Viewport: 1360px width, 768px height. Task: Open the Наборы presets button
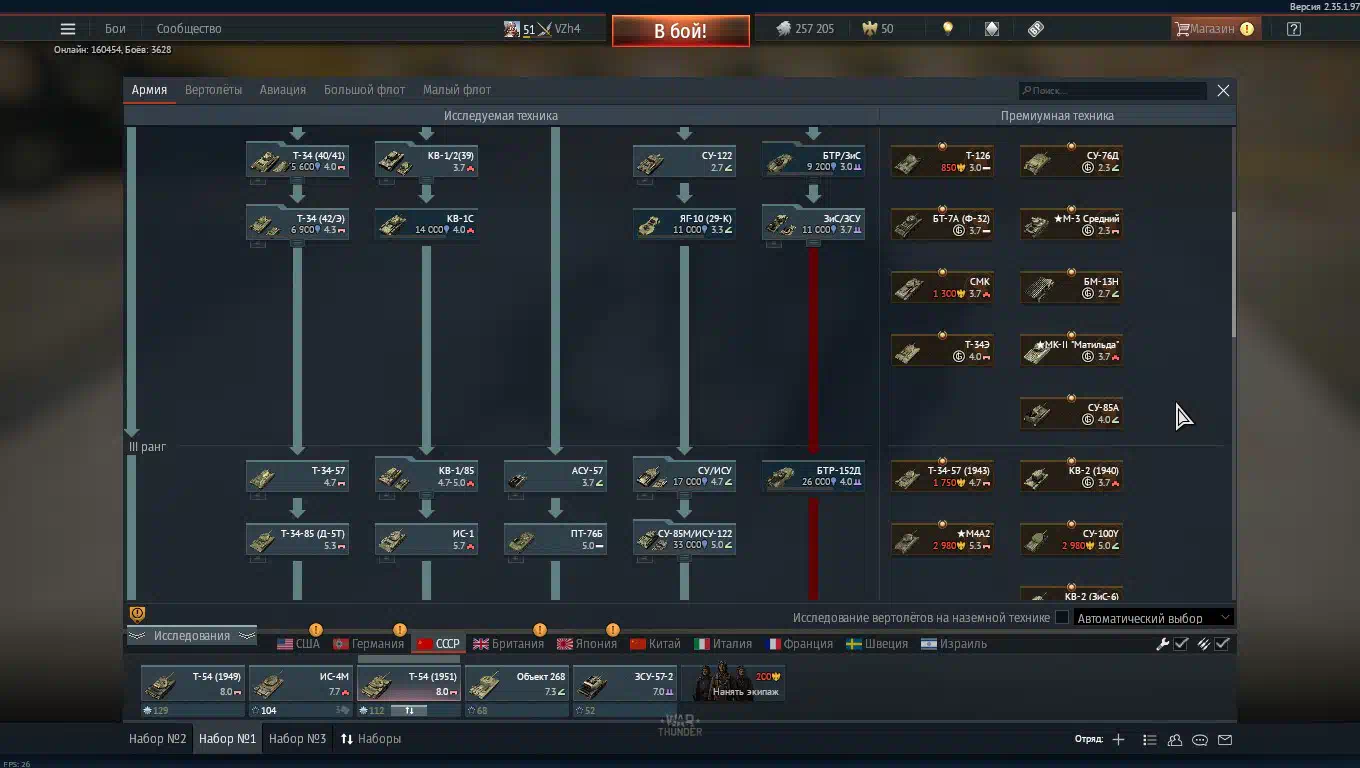tap(371, 739)
